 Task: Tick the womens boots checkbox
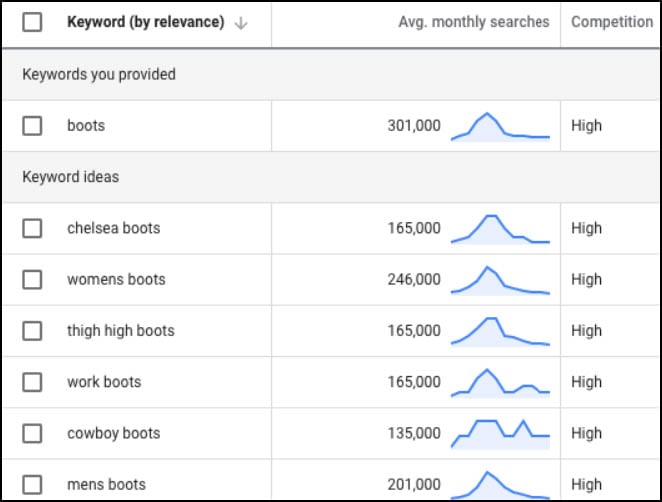[x=32, y=279]
